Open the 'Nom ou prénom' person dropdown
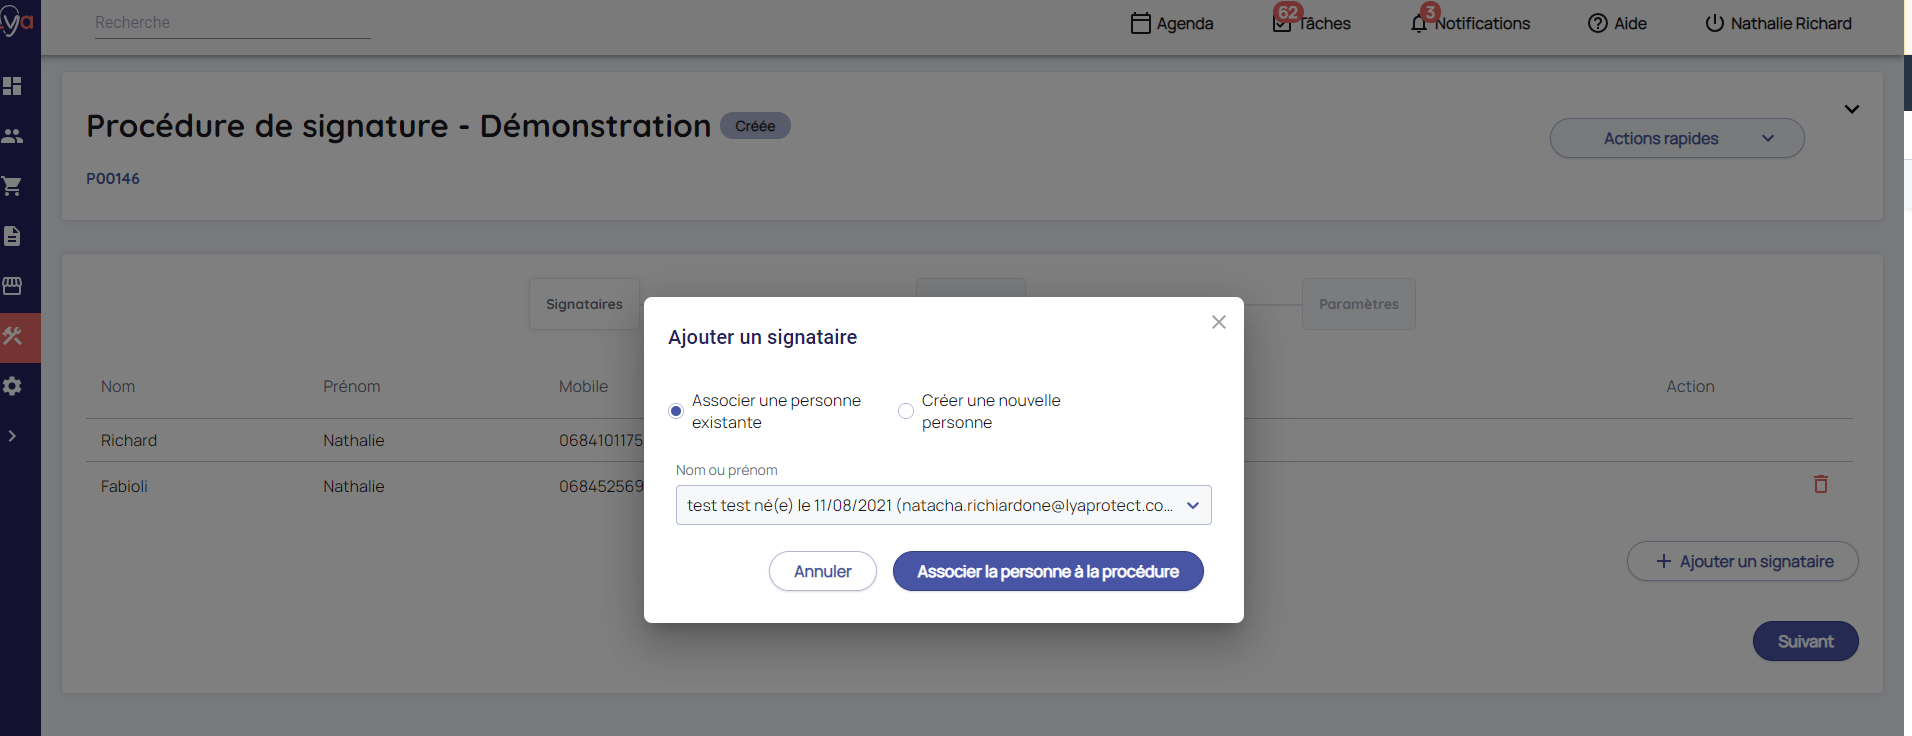Viewport: 1912px width, 736px height. (x=943, y=505)
